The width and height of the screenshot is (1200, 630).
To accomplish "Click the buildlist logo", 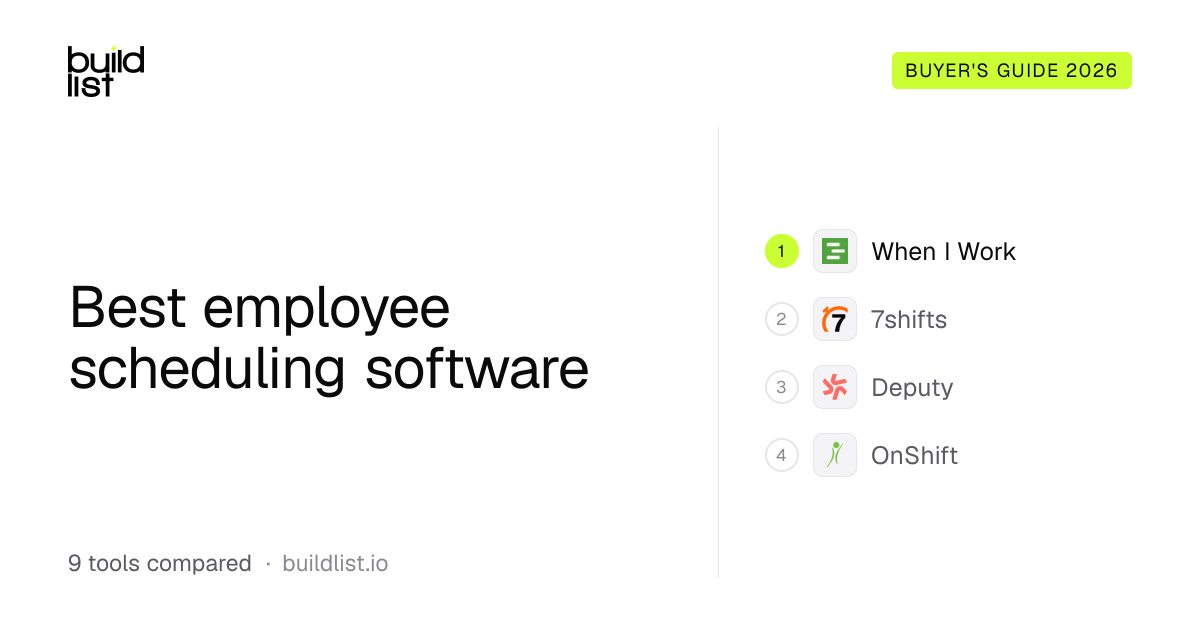I will (x=106, y=71).
